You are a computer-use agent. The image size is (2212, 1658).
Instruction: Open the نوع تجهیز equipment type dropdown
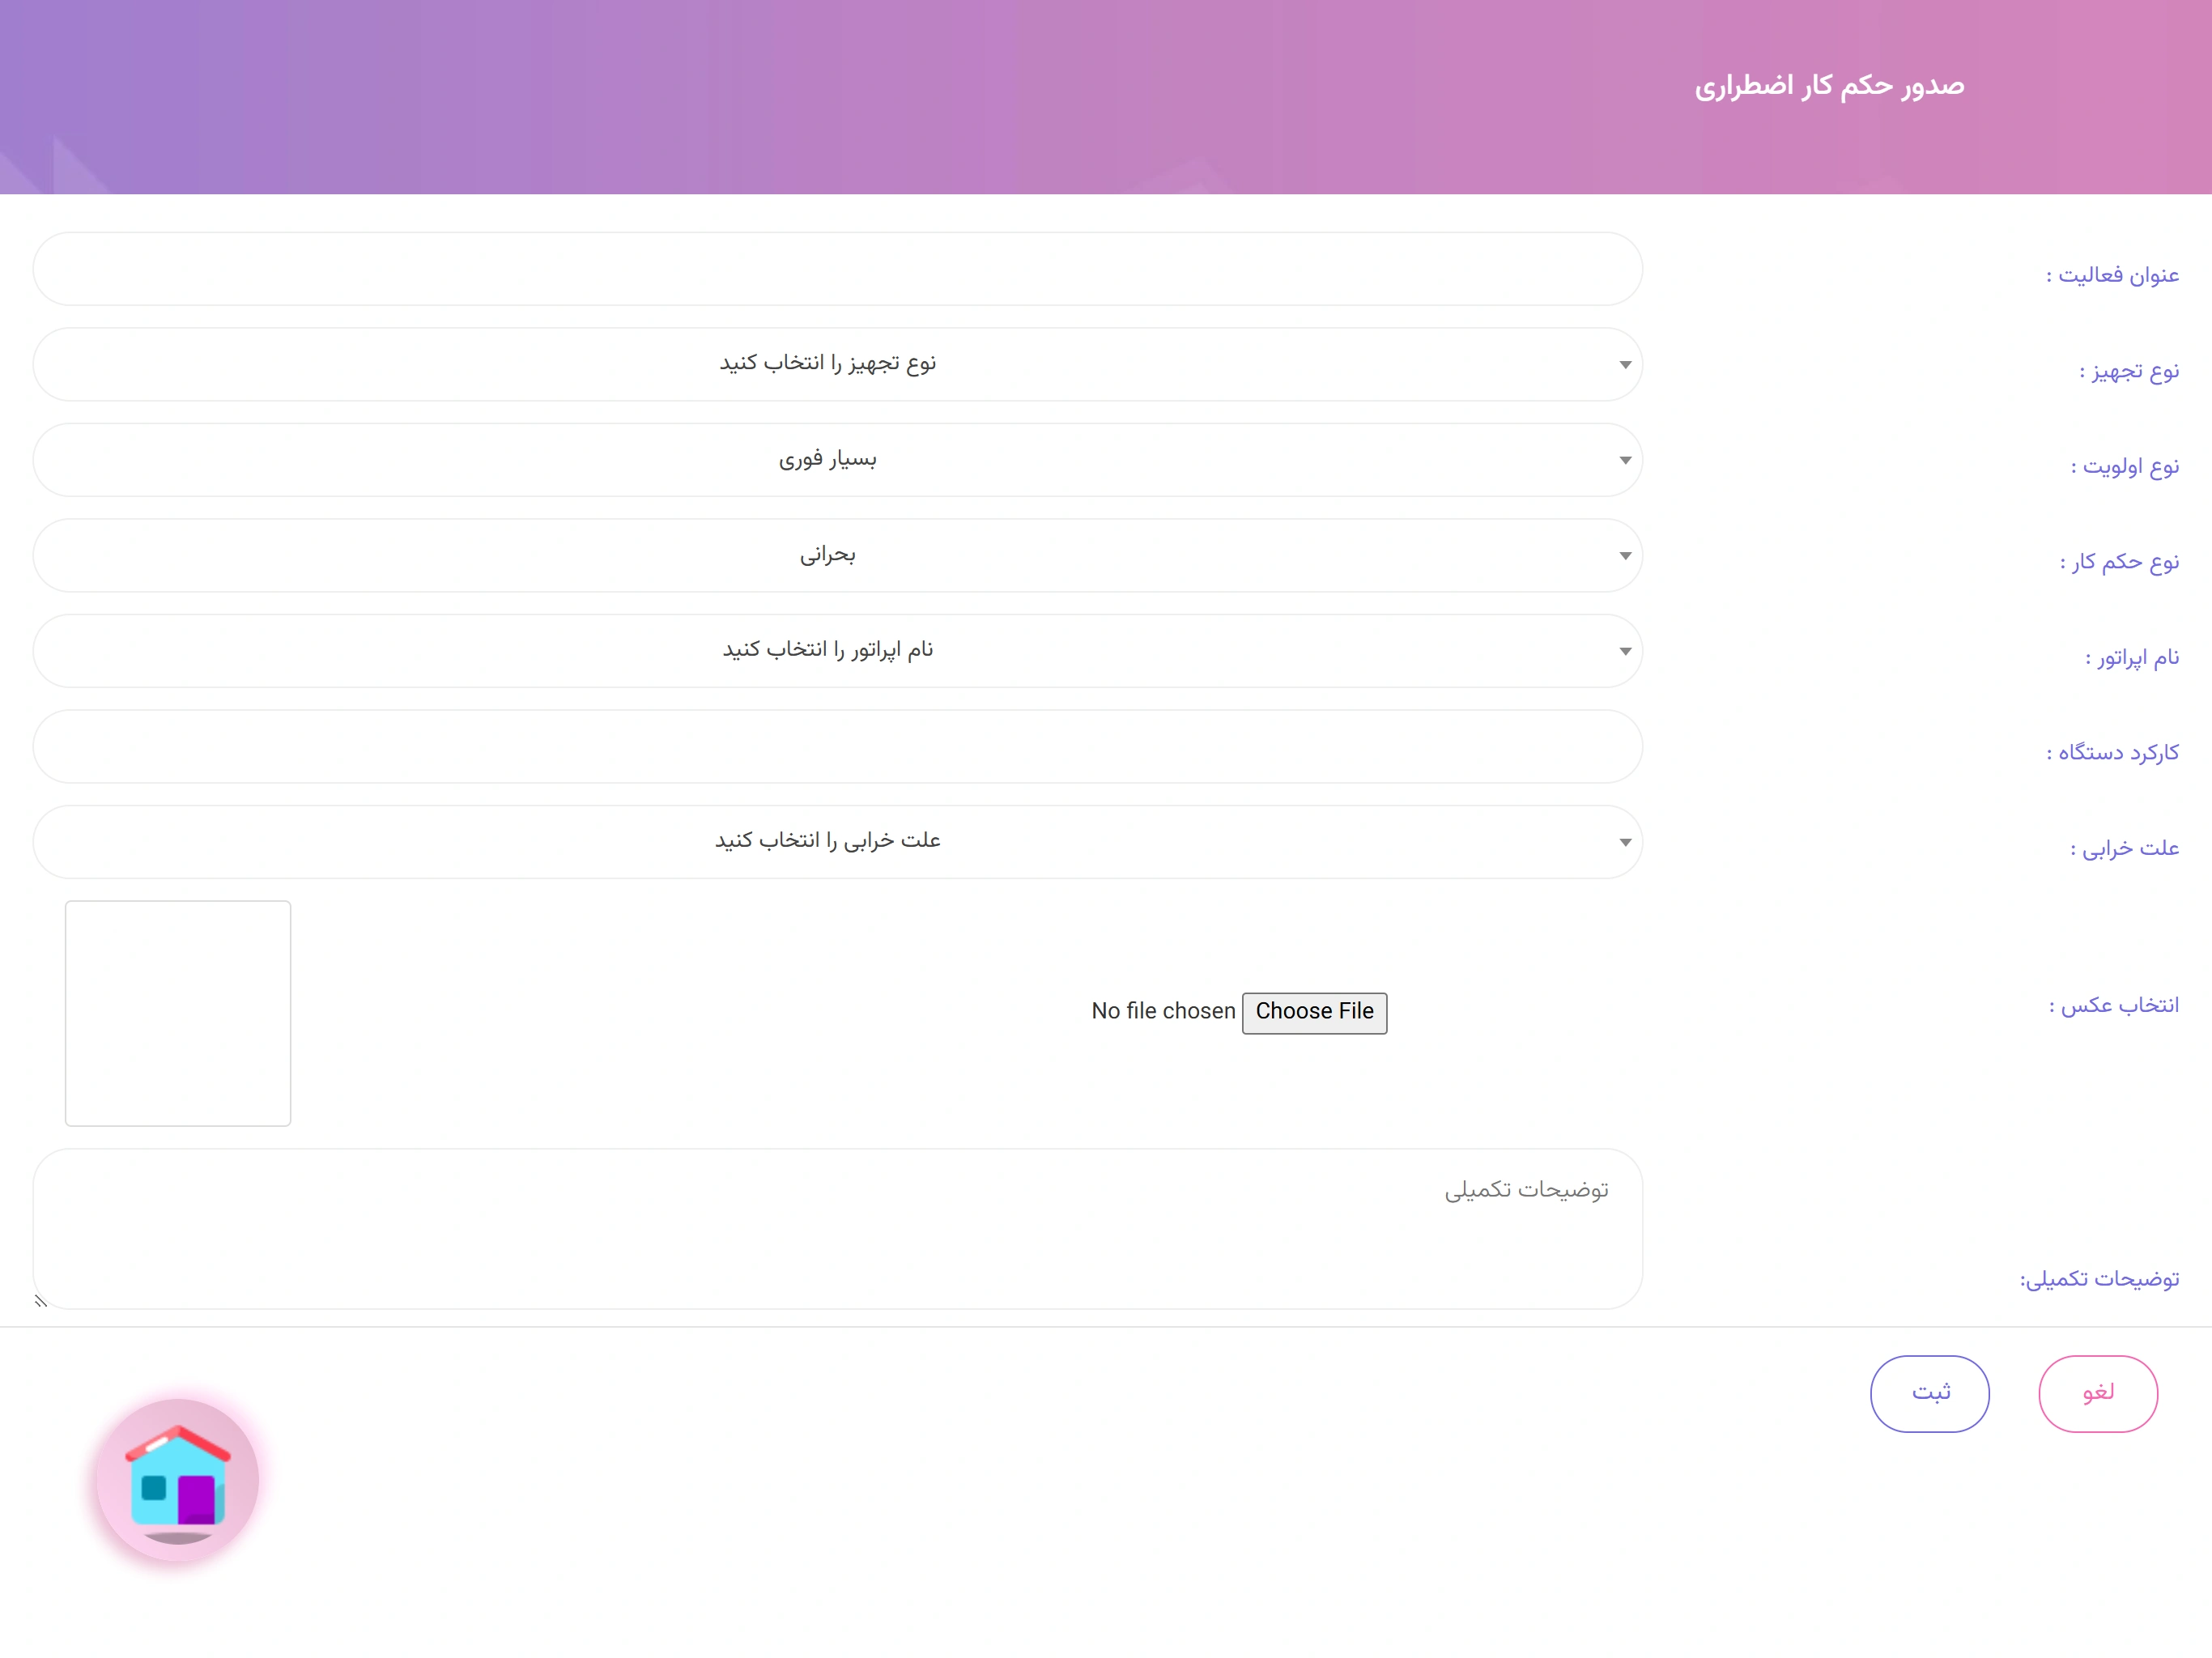(x=838, y=364)
